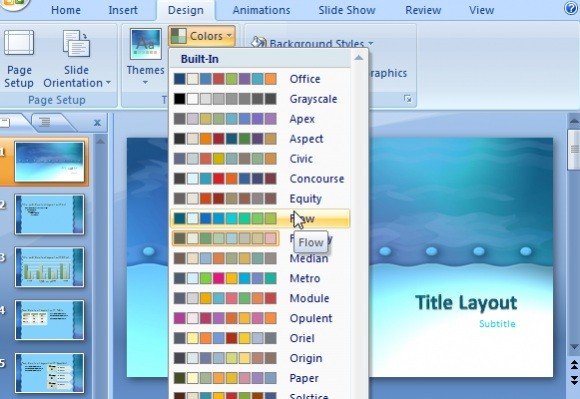Screen dimensions: 580x399
Task: Open the Page Setup dialog icon
Action: (19, 43)
